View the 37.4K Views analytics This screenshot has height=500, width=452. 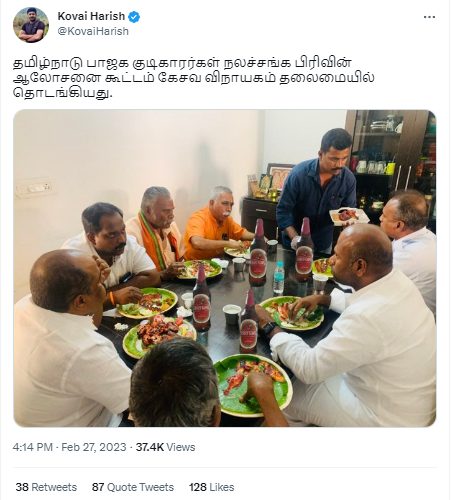point(165,447)
